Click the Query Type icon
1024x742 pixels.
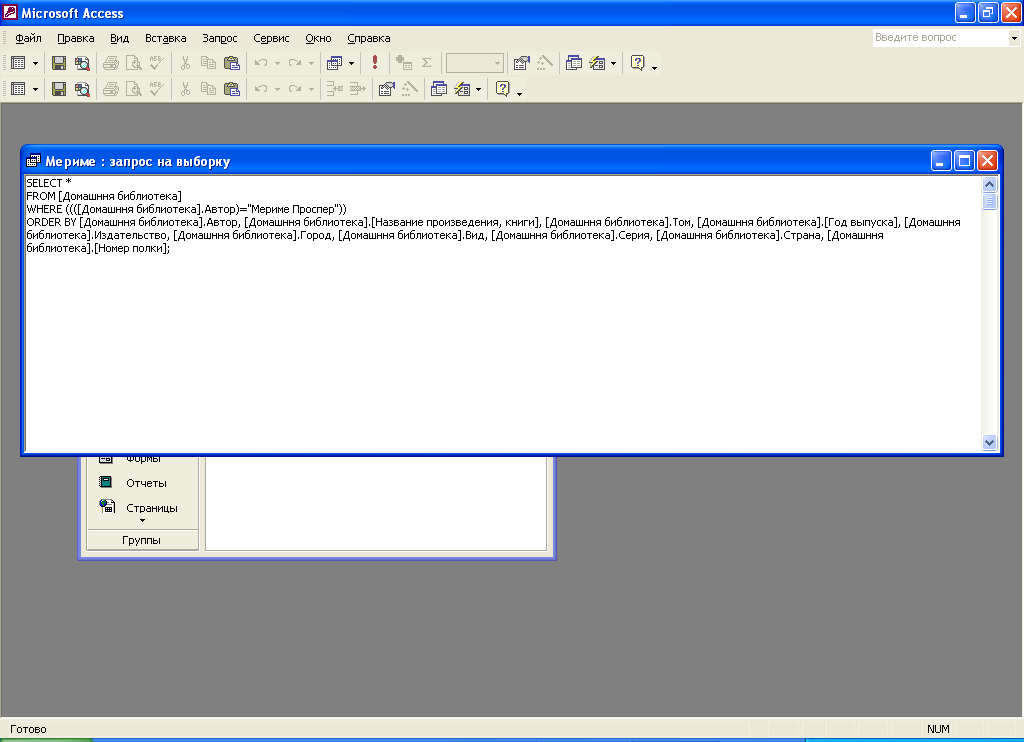(335, 63)
